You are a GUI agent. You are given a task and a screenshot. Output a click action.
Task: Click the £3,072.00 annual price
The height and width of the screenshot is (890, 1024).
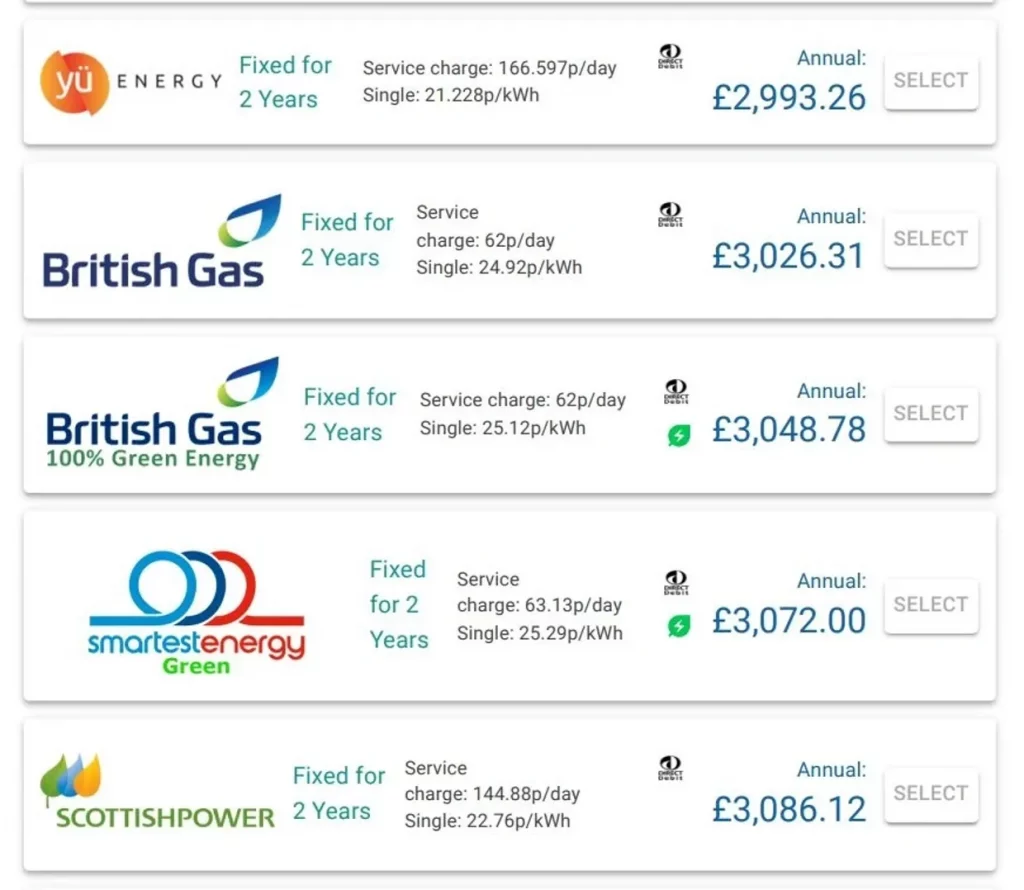point(789,621)
